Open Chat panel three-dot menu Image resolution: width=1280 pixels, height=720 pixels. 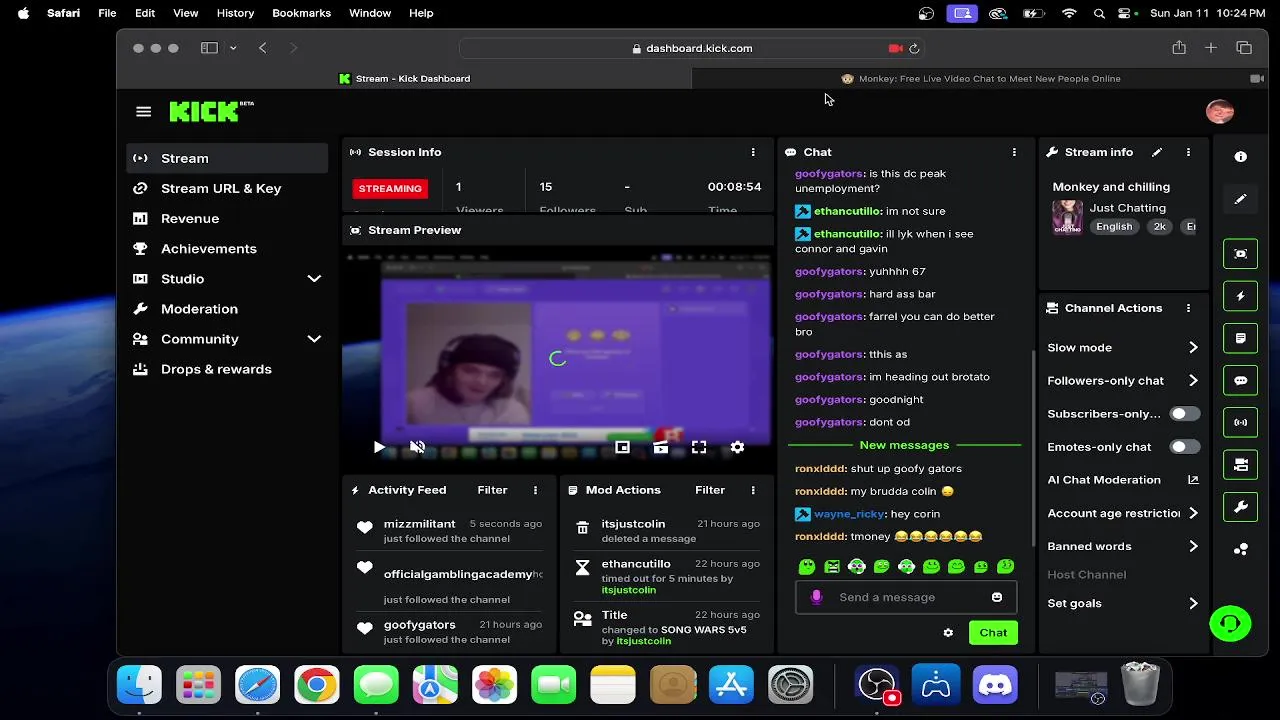pos(1014,152)
